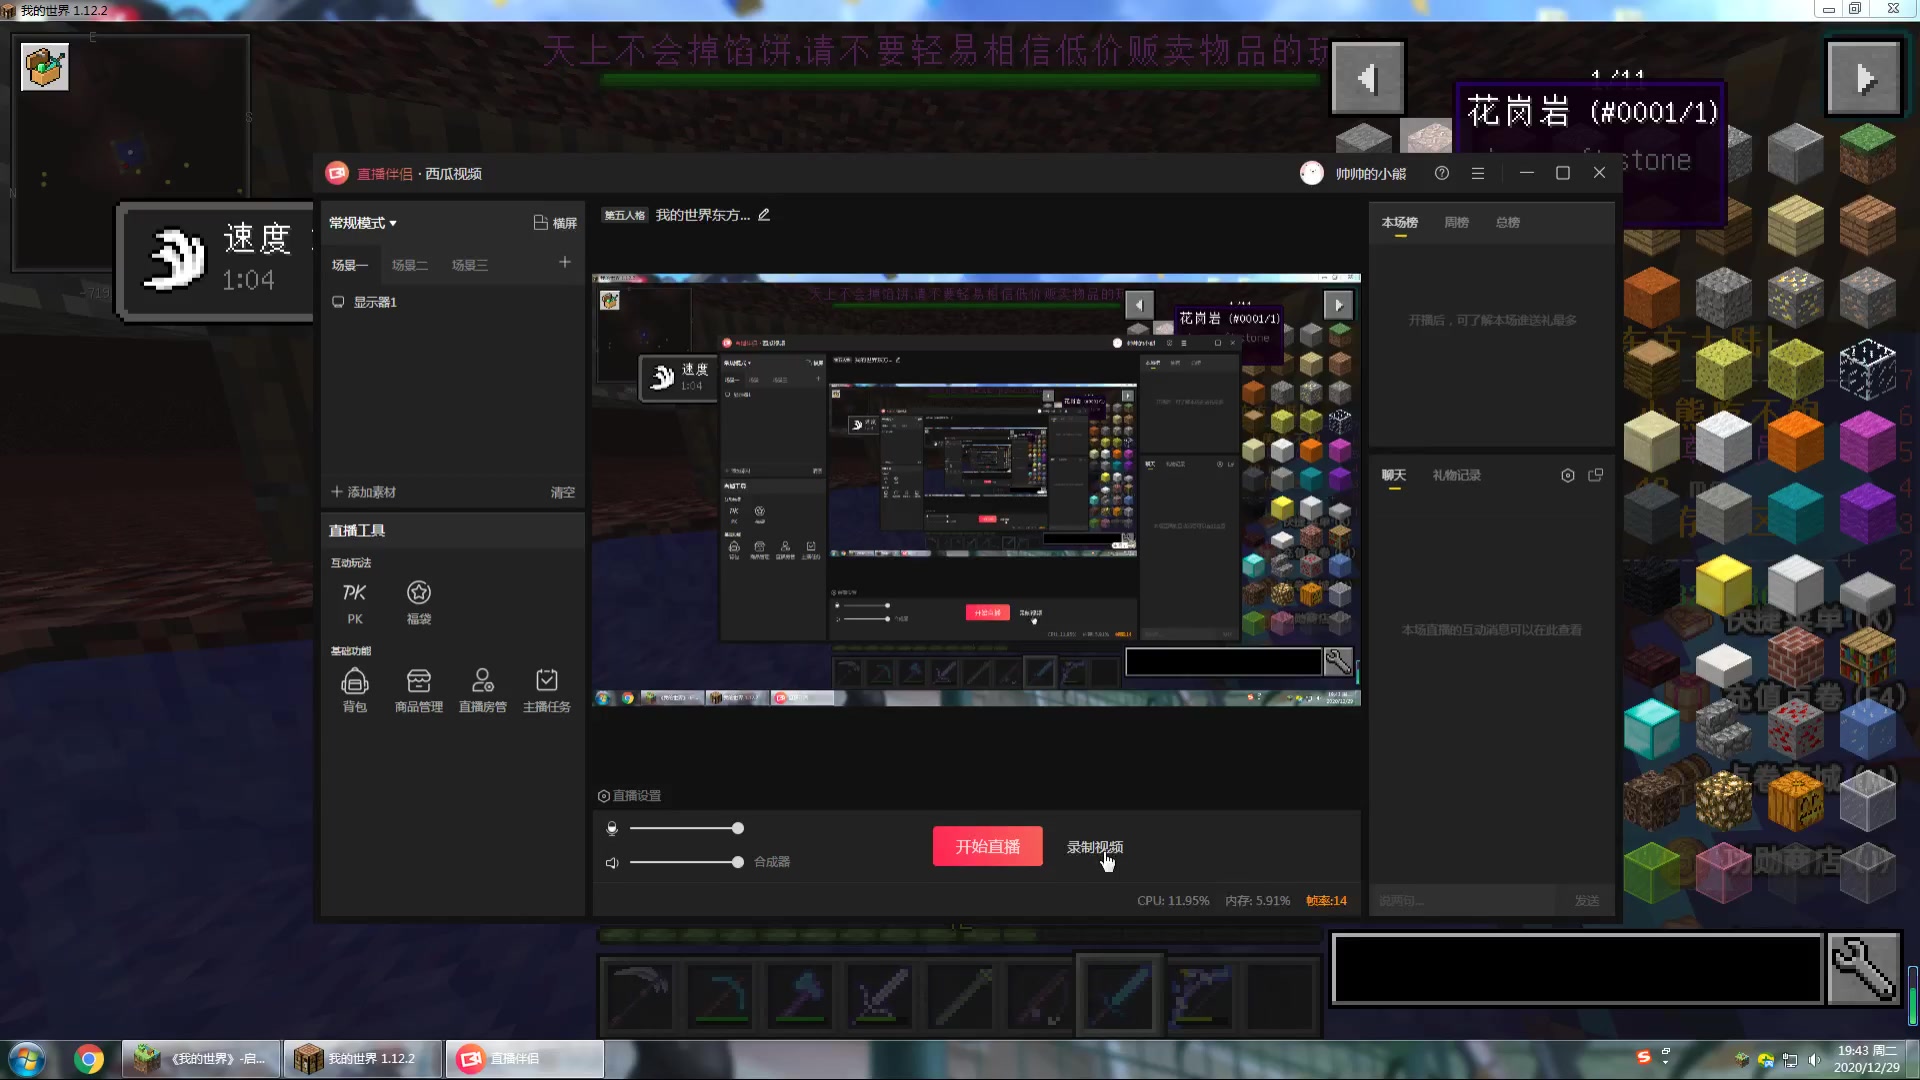Viewport: 1920px width, 1080px height.
Task: Click the system tray volume icon
Action: [x=1814, y=1059]
